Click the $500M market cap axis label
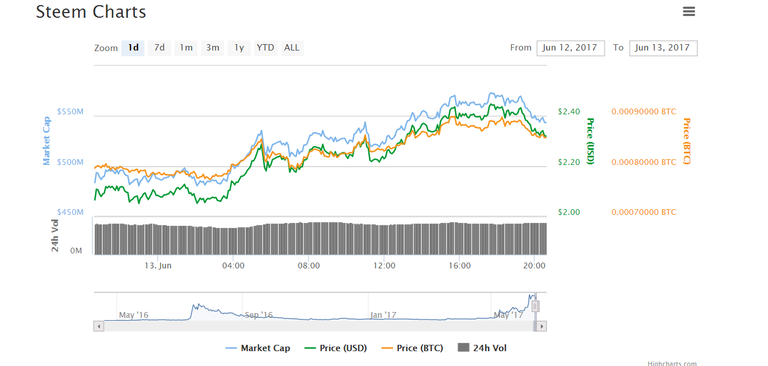 pos(71,162)
